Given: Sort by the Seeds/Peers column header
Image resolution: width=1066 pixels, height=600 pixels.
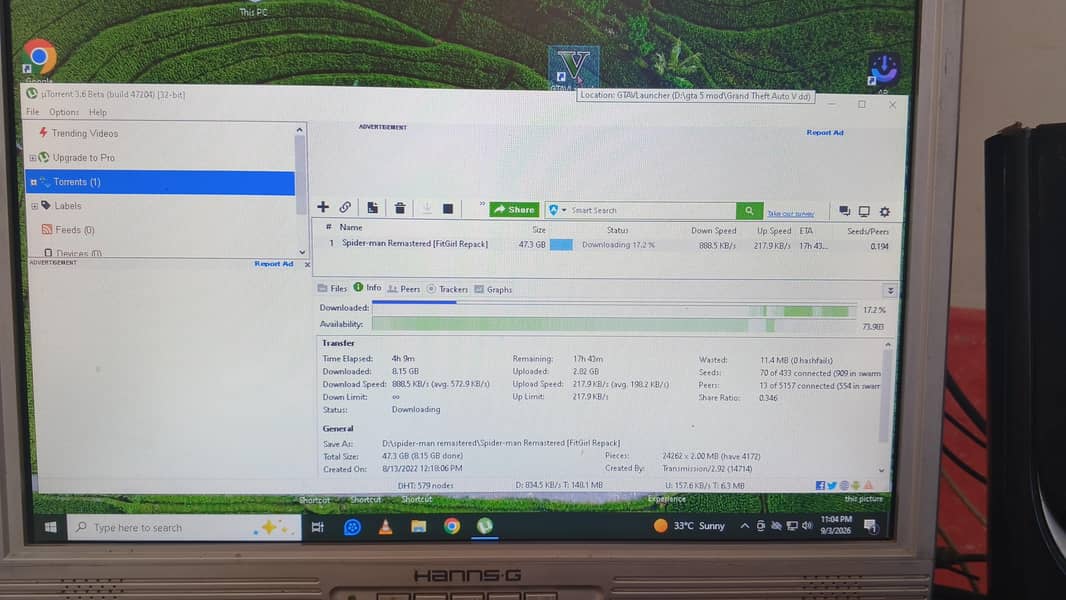Looking at the screenshot, I should [x=867, y=232].
